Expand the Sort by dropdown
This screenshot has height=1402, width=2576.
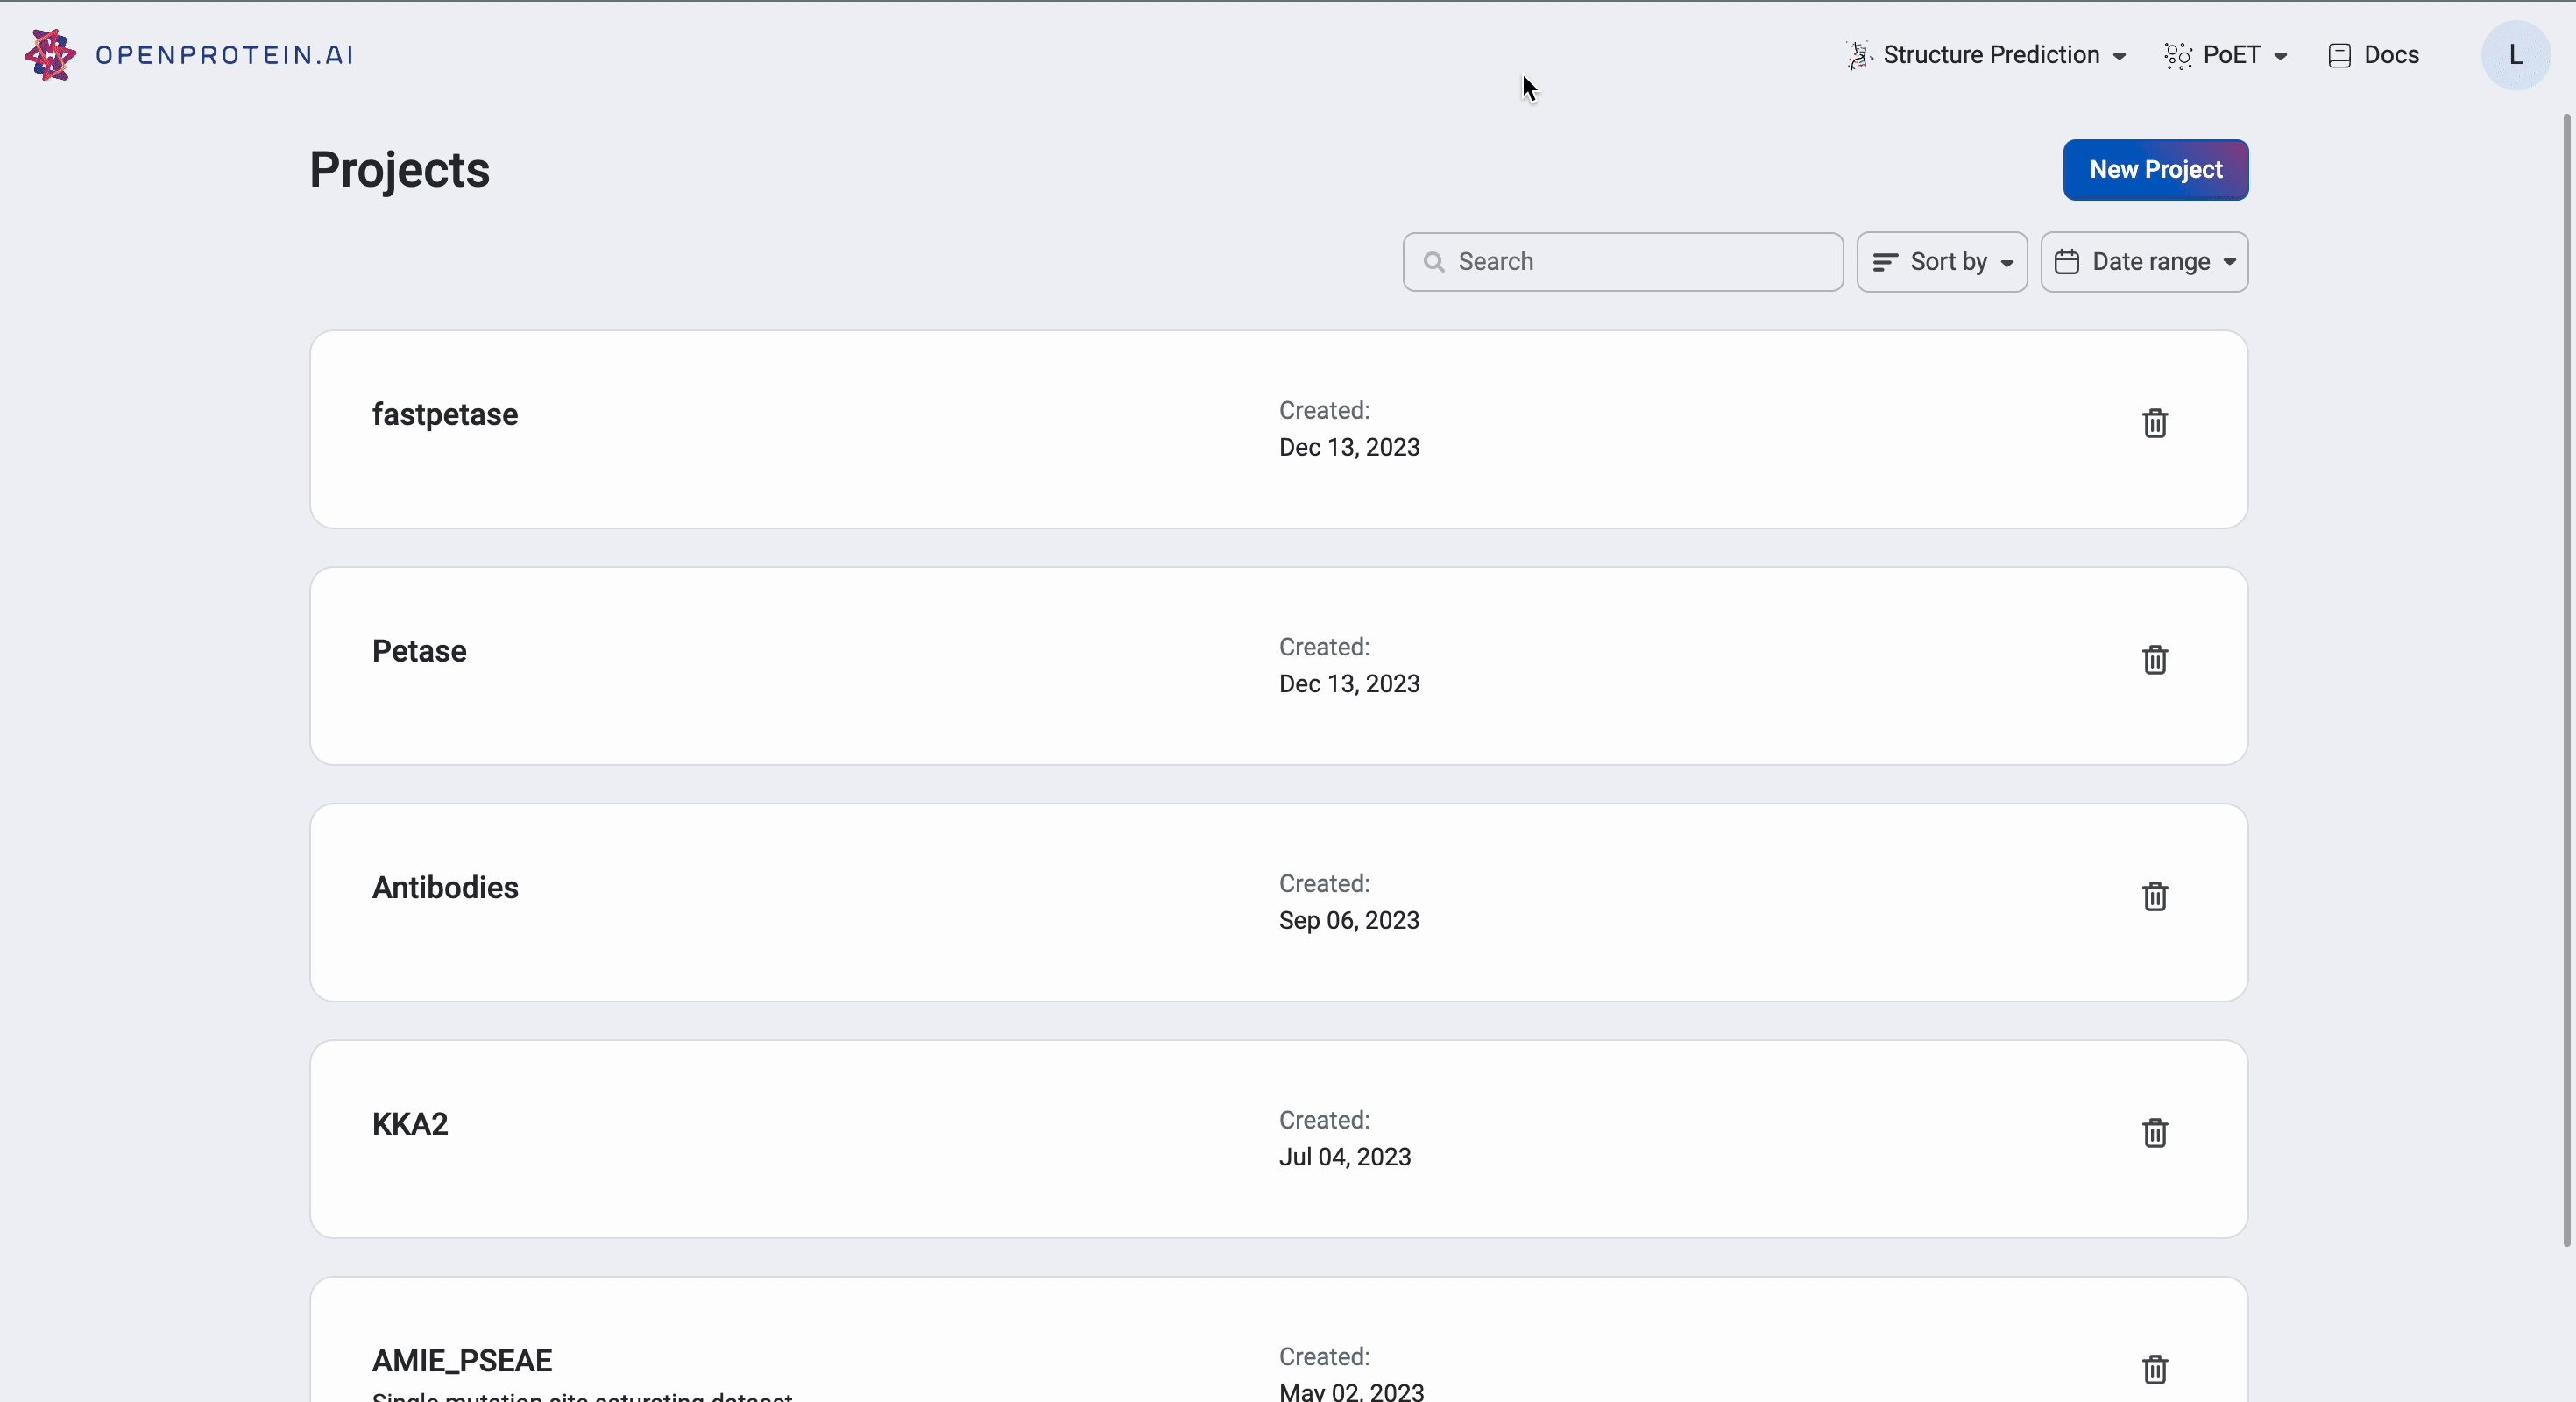(1941, 262)
